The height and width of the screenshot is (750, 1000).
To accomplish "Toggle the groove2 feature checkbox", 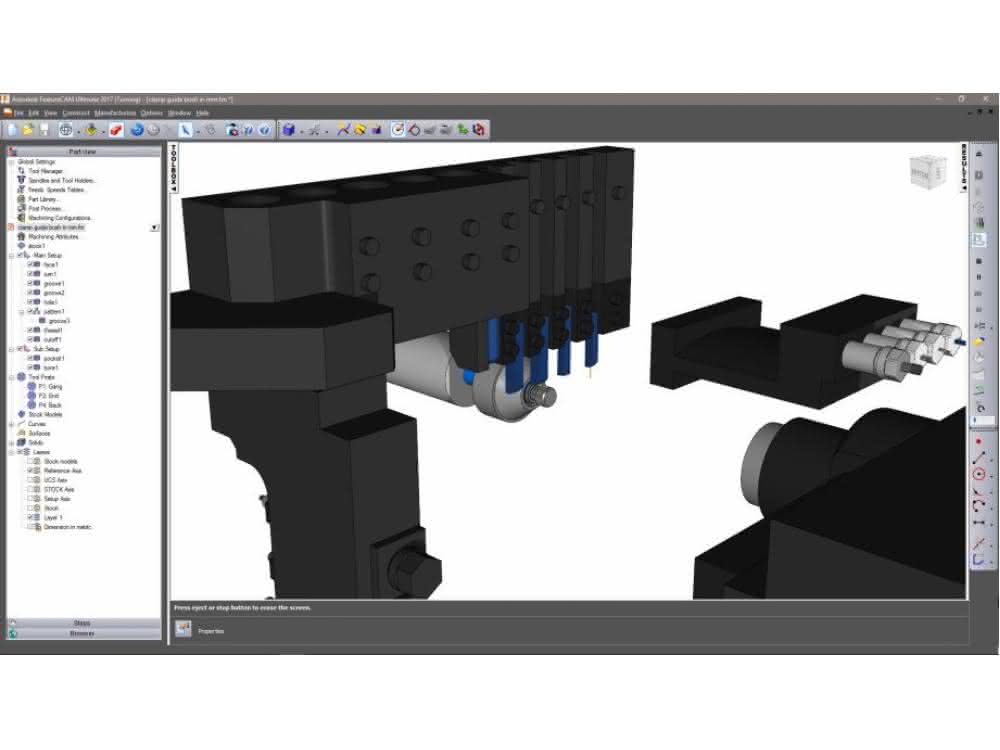I will [29, 293].
